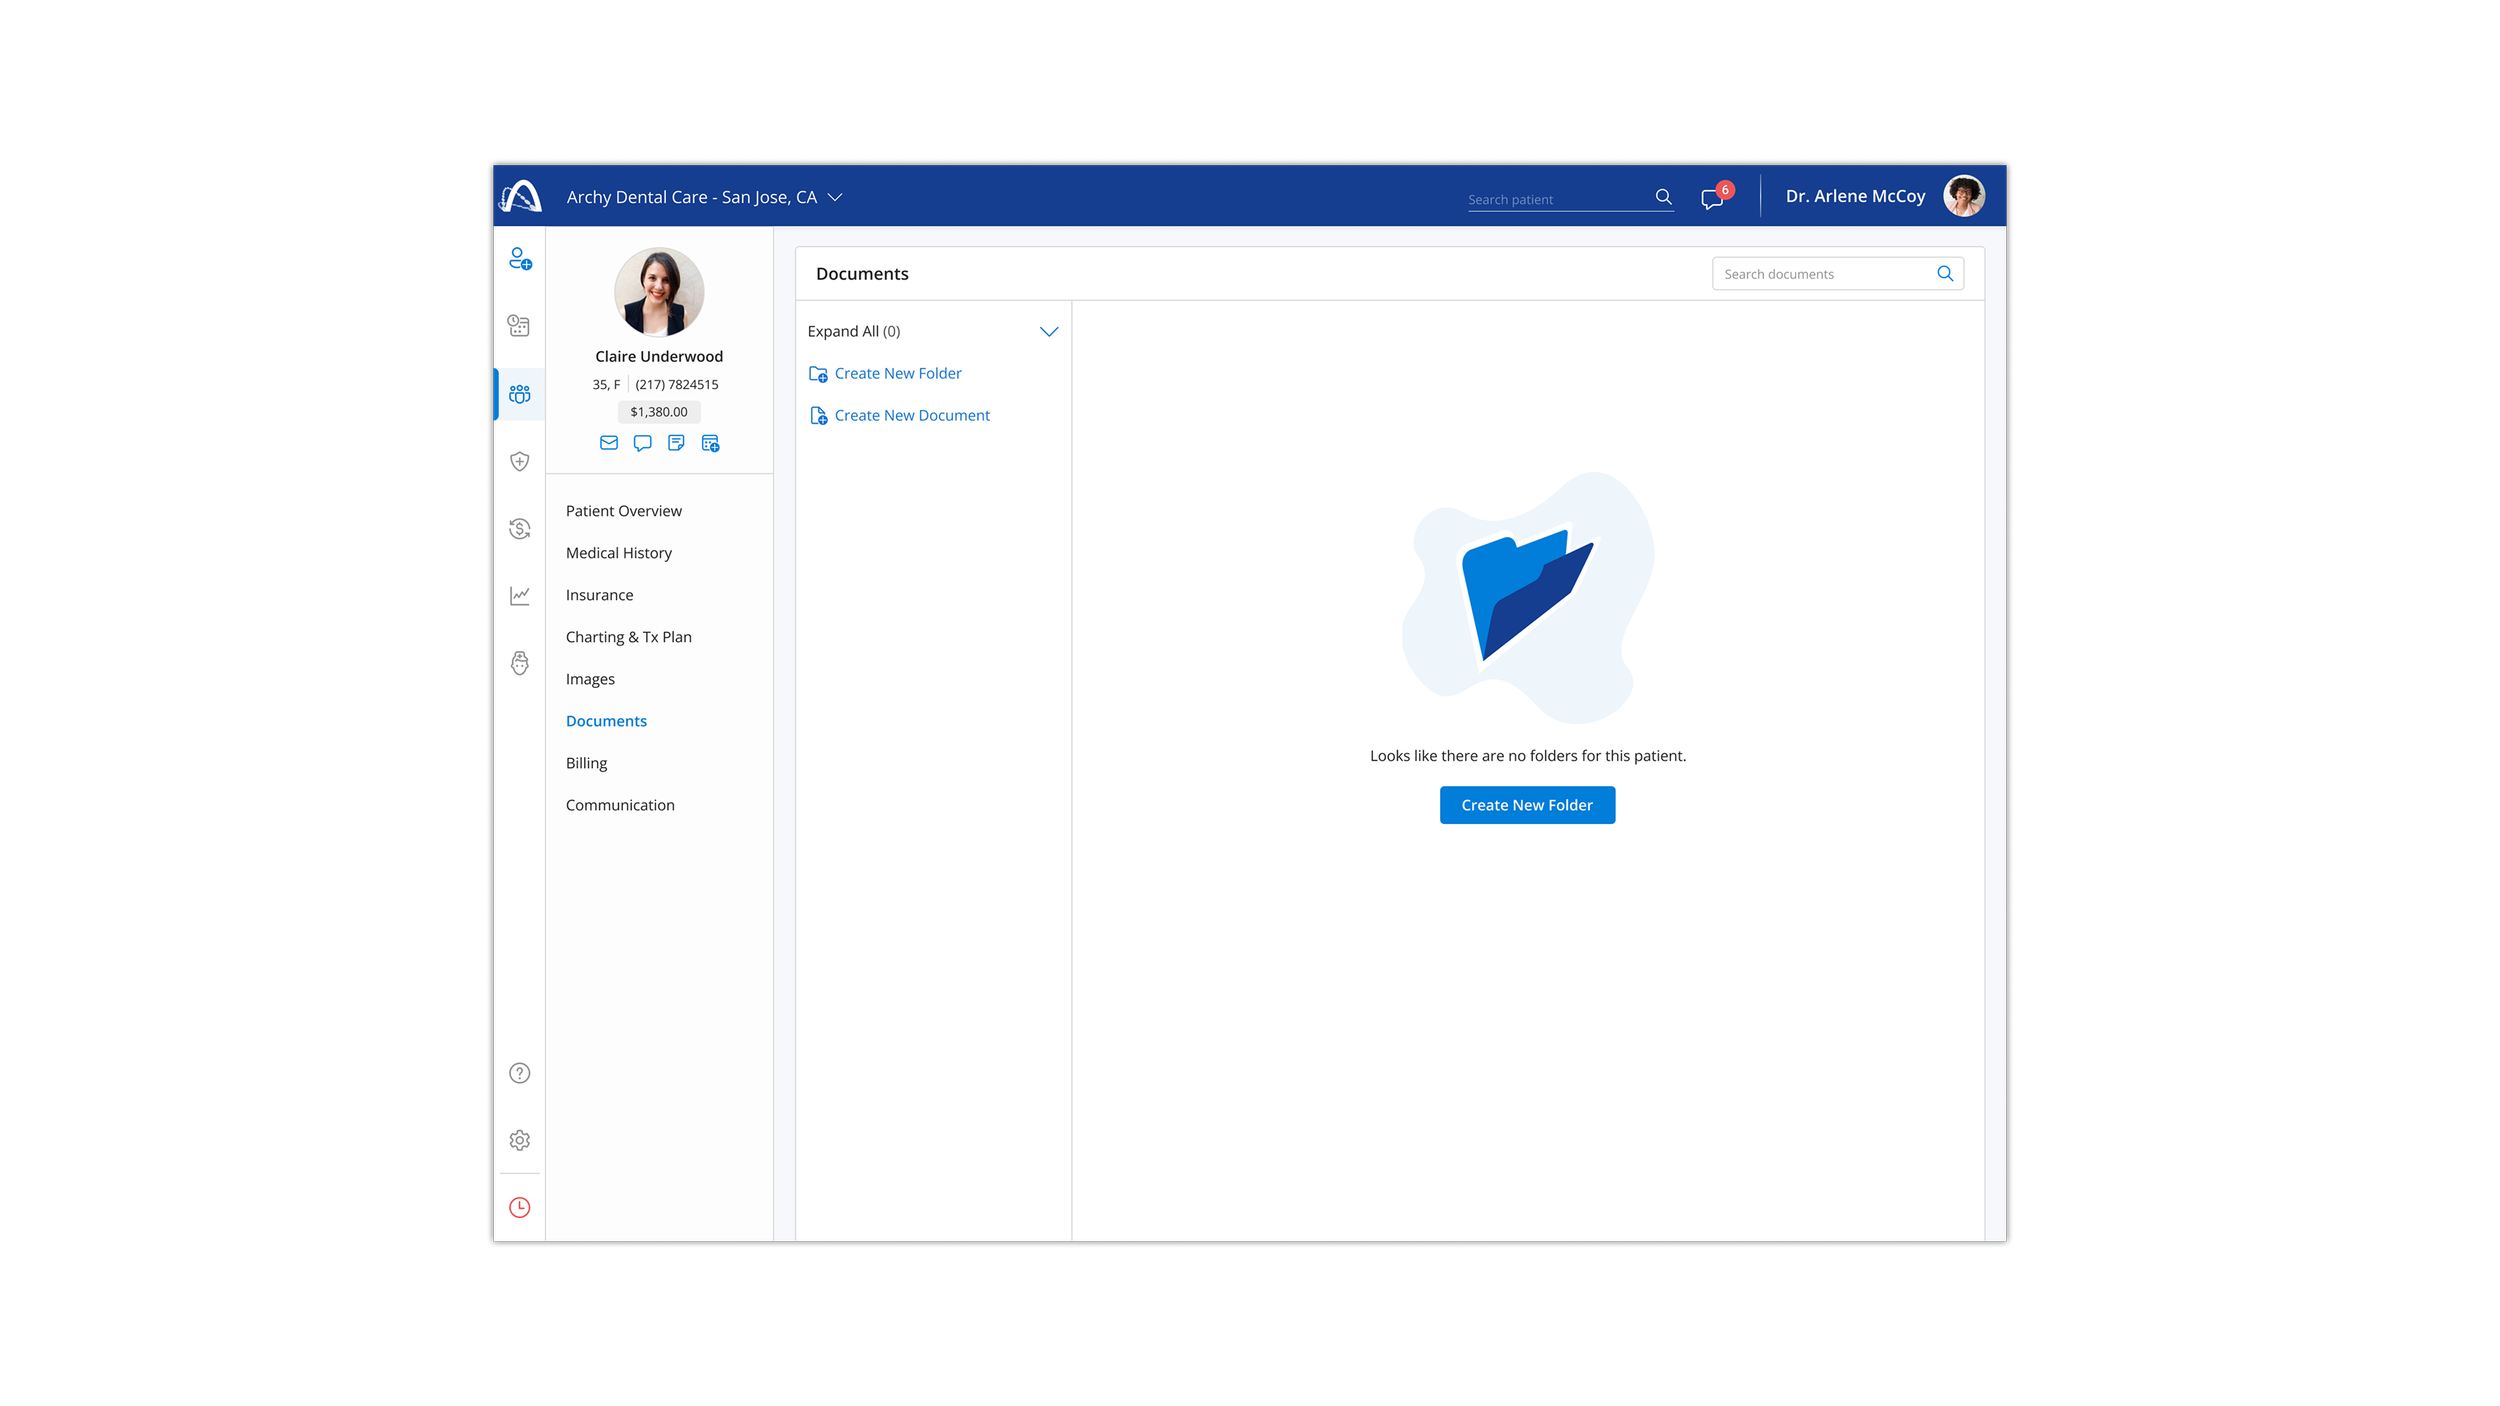2500x1406 pixels.
Task: Click the patient note icon under balance
Action: coord(676,443)
